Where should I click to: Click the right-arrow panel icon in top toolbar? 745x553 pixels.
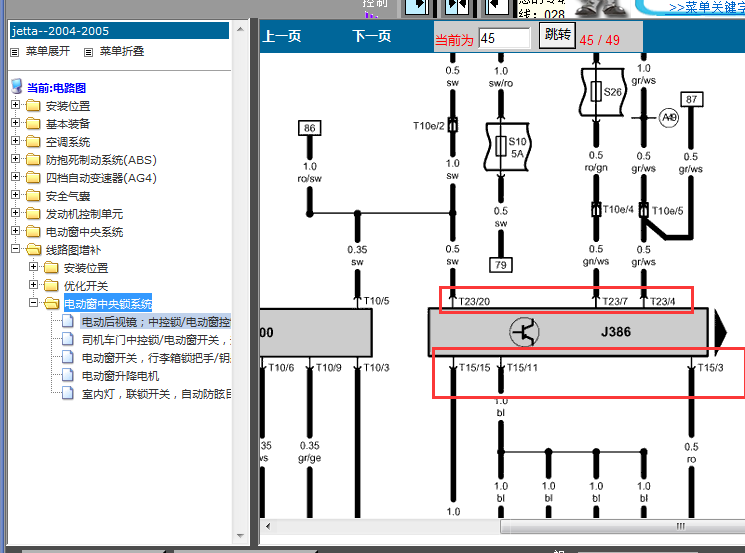[417, 7]
